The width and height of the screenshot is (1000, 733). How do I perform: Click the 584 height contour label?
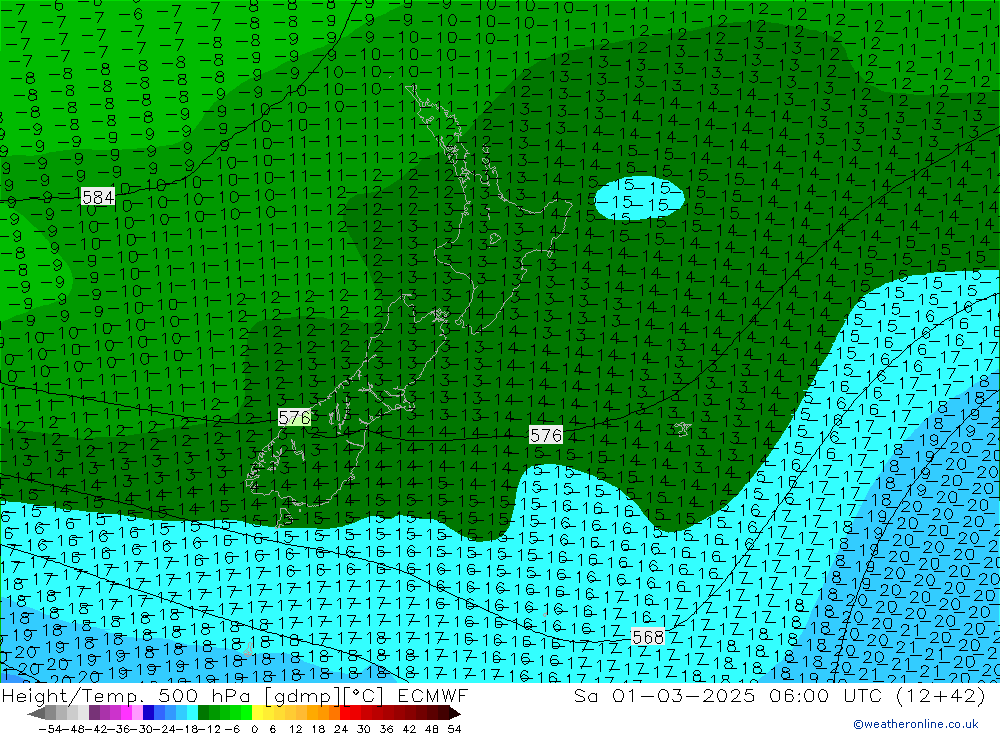98,197
